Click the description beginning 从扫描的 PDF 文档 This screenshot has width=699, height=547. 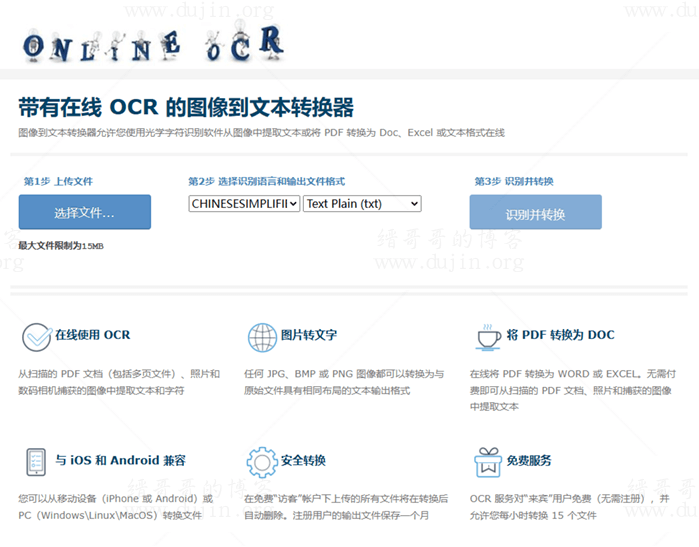point(119,382)
